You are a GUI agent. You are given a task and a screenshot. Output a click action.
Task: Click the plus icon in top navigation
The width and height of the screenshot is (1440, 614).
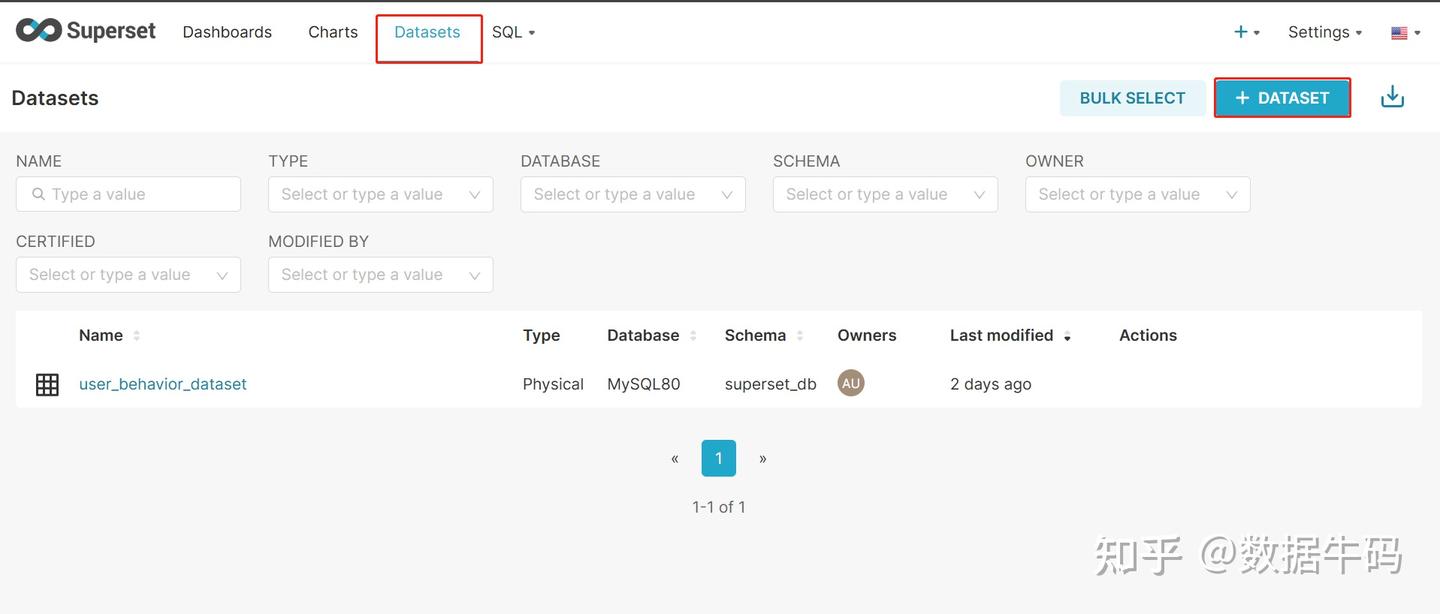[x=1241, y=32]
